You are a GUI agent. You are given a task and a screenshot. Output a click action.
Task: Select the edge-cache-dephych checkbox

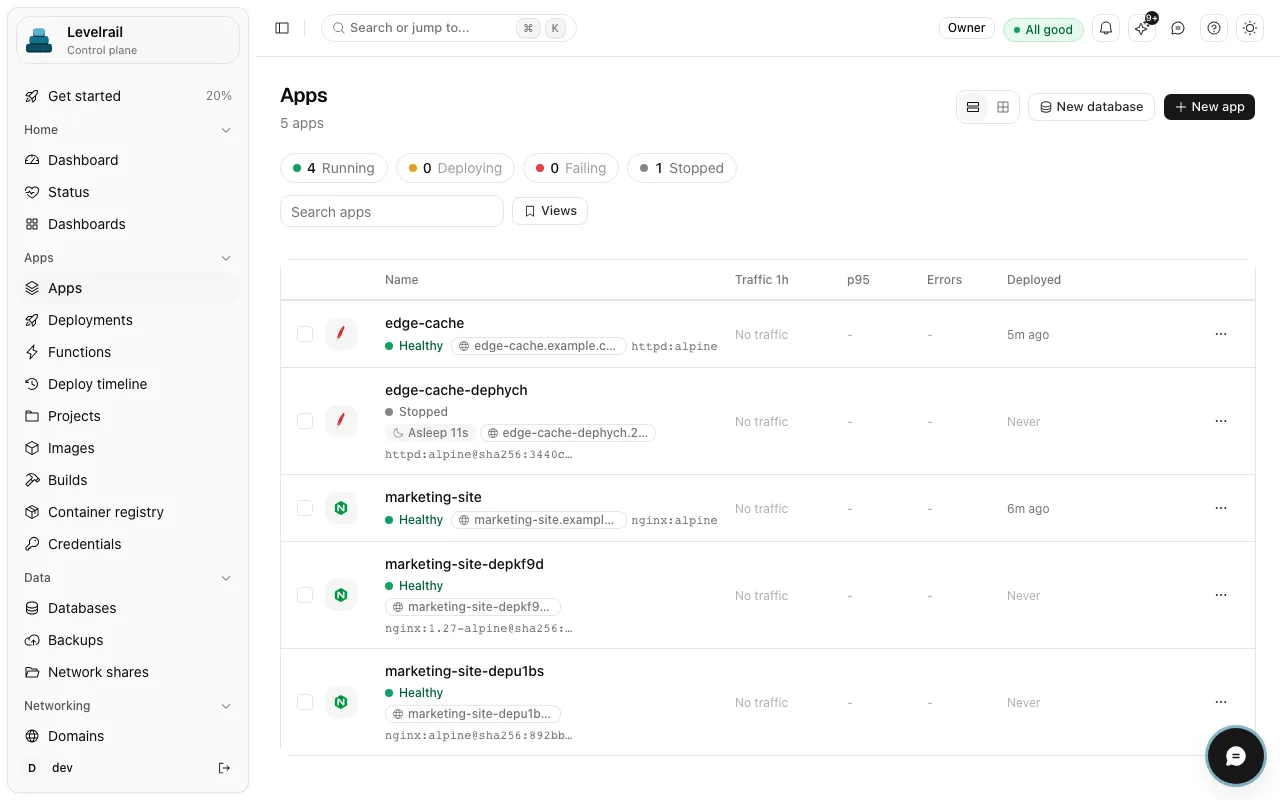point(305,421)
